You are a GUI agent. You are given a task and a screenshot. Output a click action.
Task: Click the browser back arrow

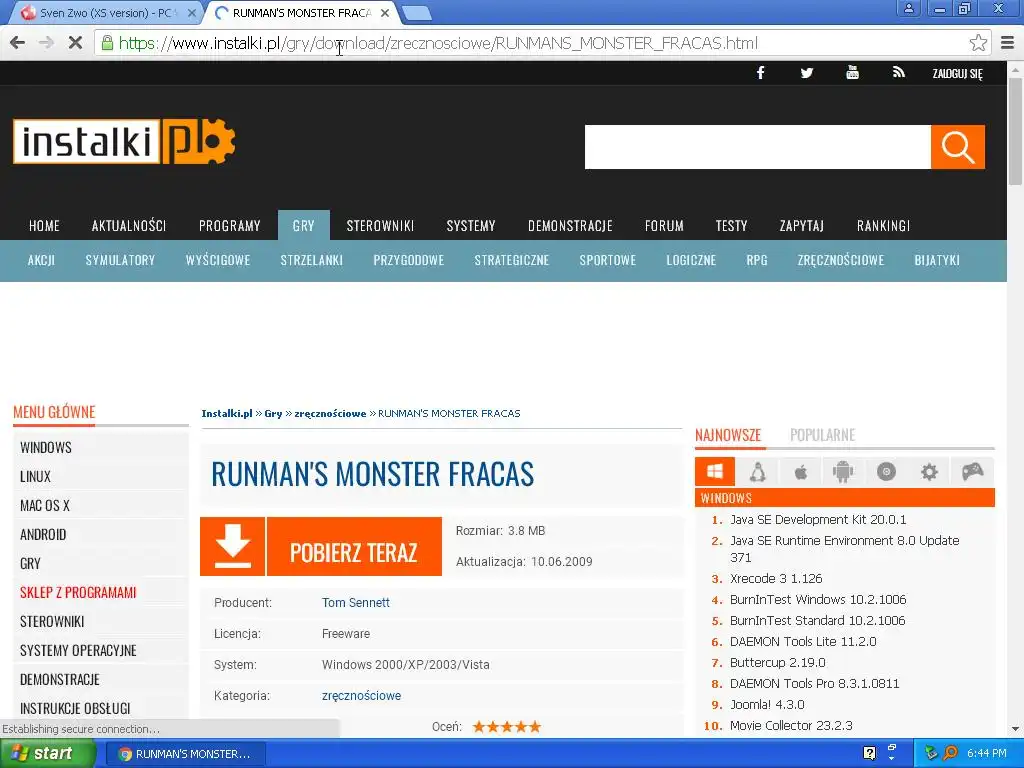coord(18,43)
